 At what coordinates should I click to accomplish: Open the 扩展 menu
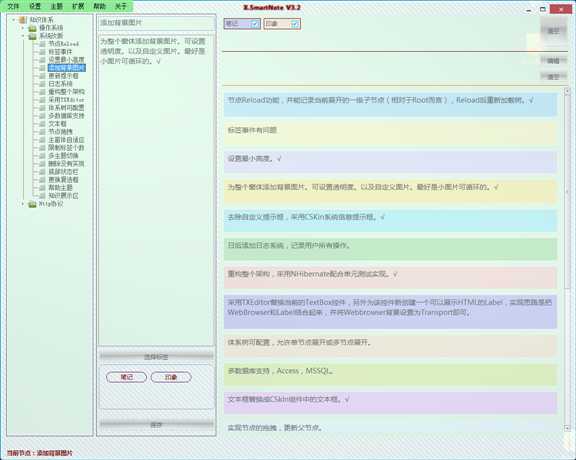[x=78, y=6]
